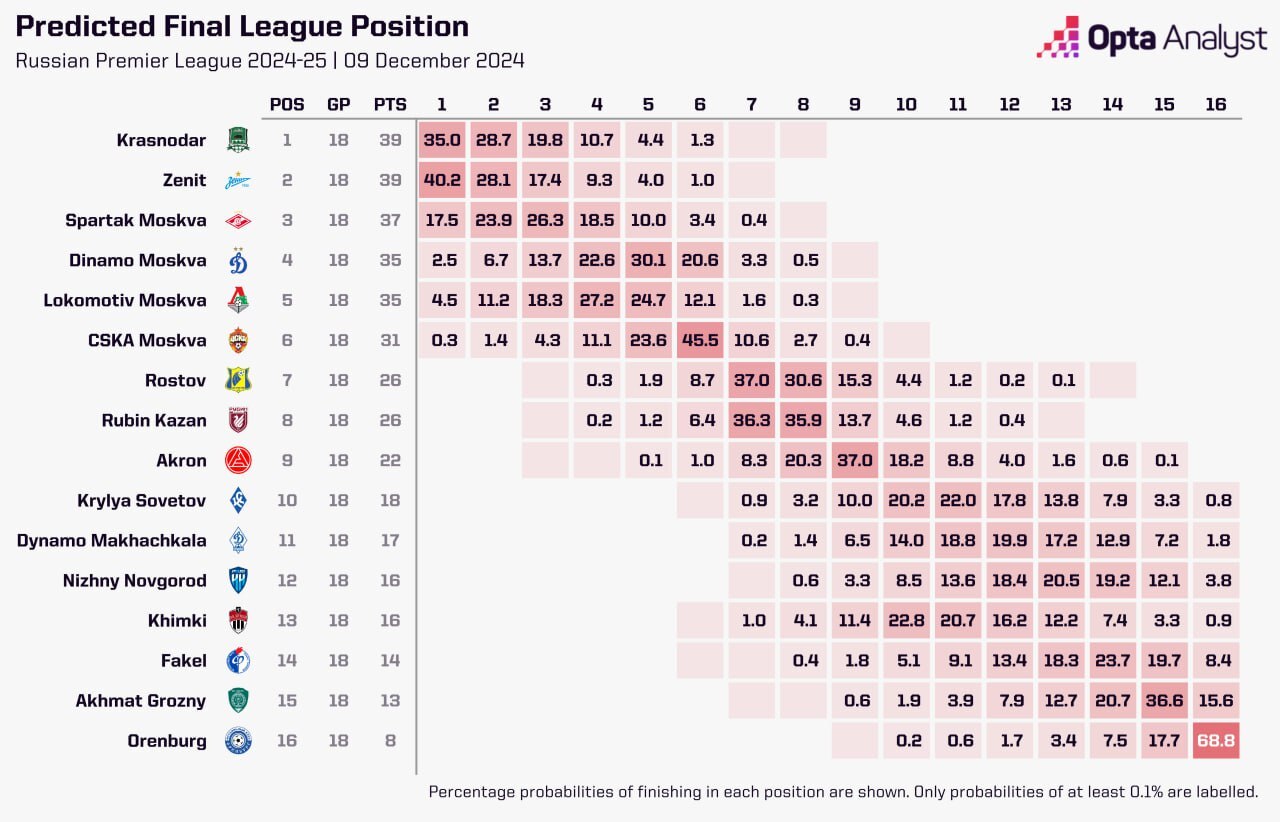The image size is (1280, 822).
Task: Click the Rostov club badge
Action: click(x=238, y=380)
